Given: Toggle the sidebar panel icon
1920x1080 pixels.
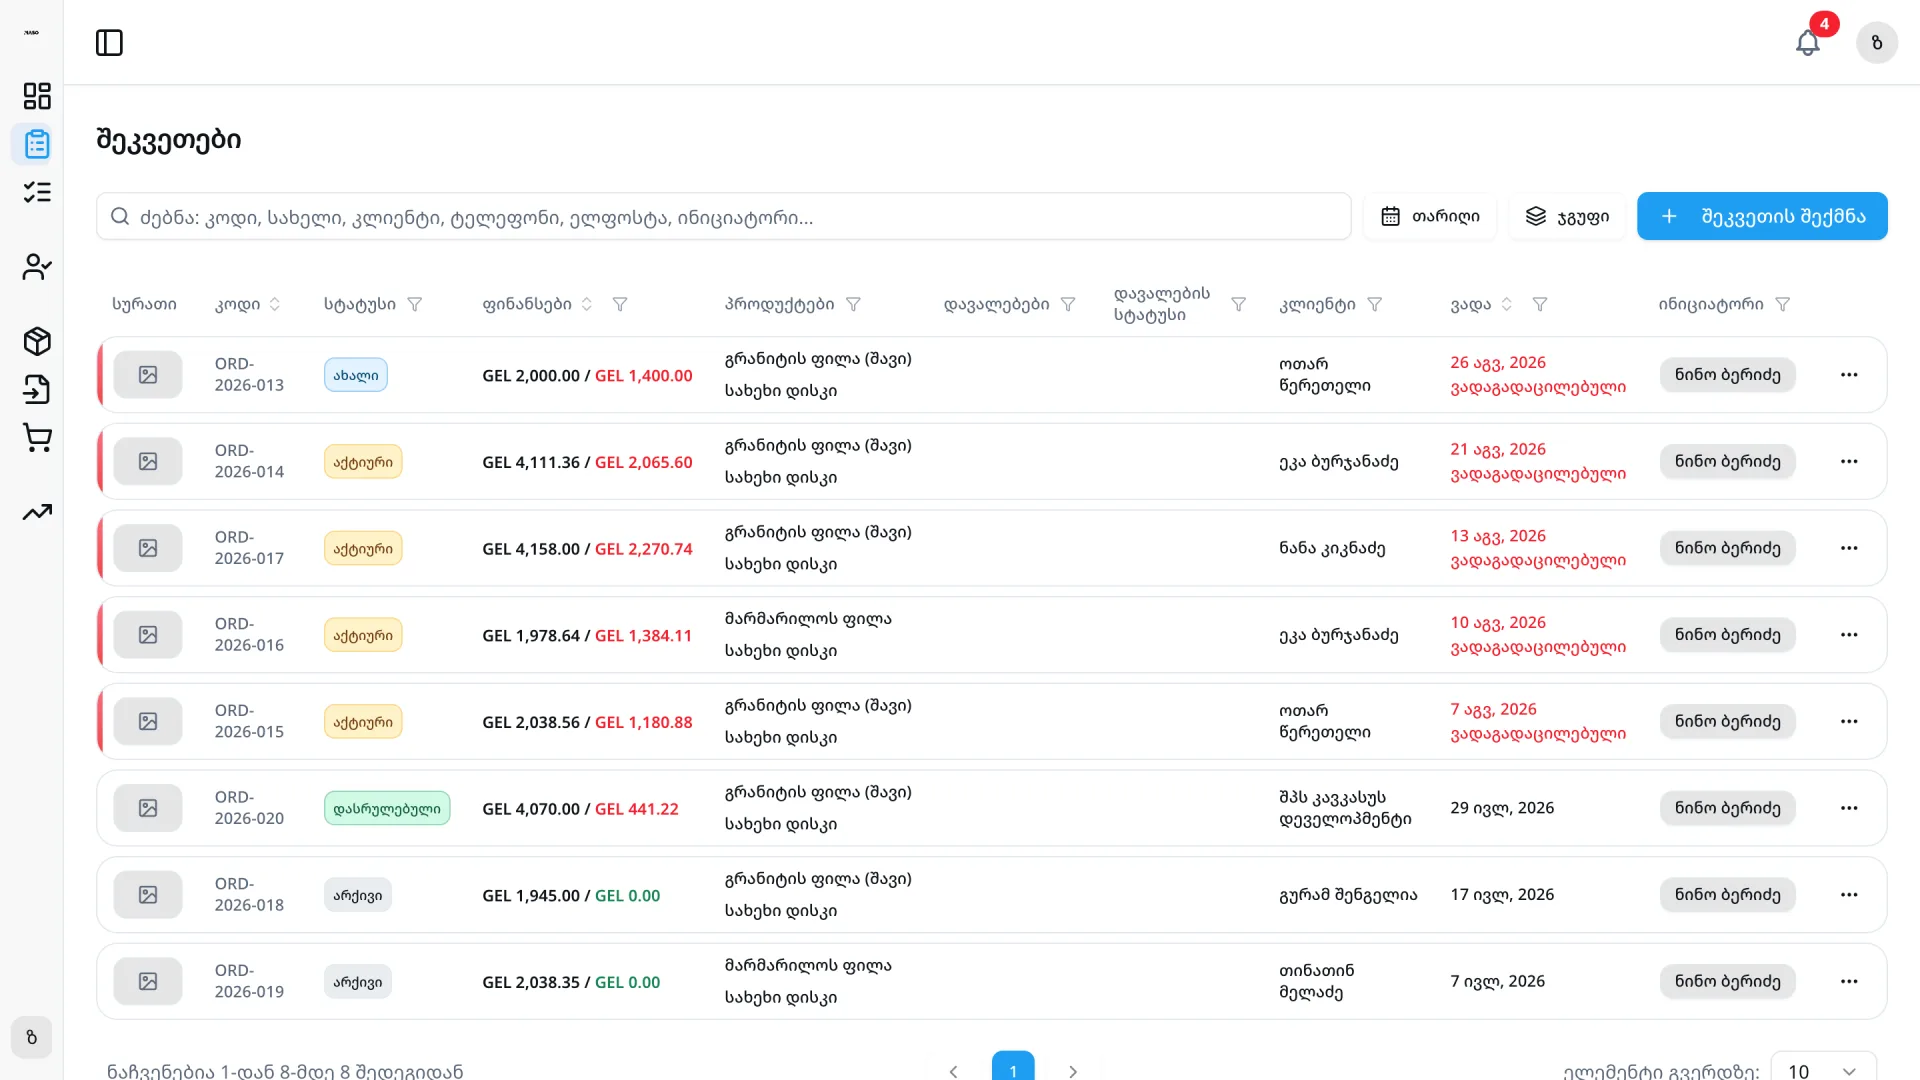Looking at the screenshot, I should tap(109, 43).
